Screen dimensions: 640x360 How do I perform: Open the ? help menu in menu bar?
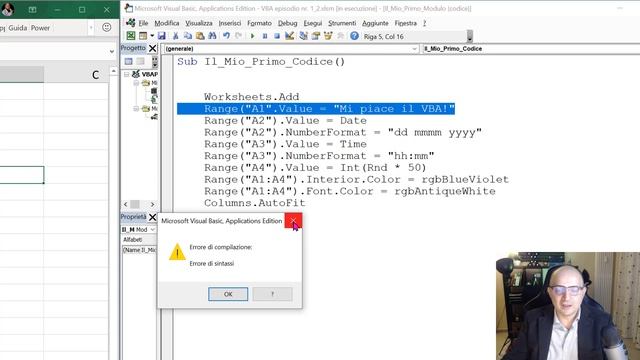(x=424, y=23)
